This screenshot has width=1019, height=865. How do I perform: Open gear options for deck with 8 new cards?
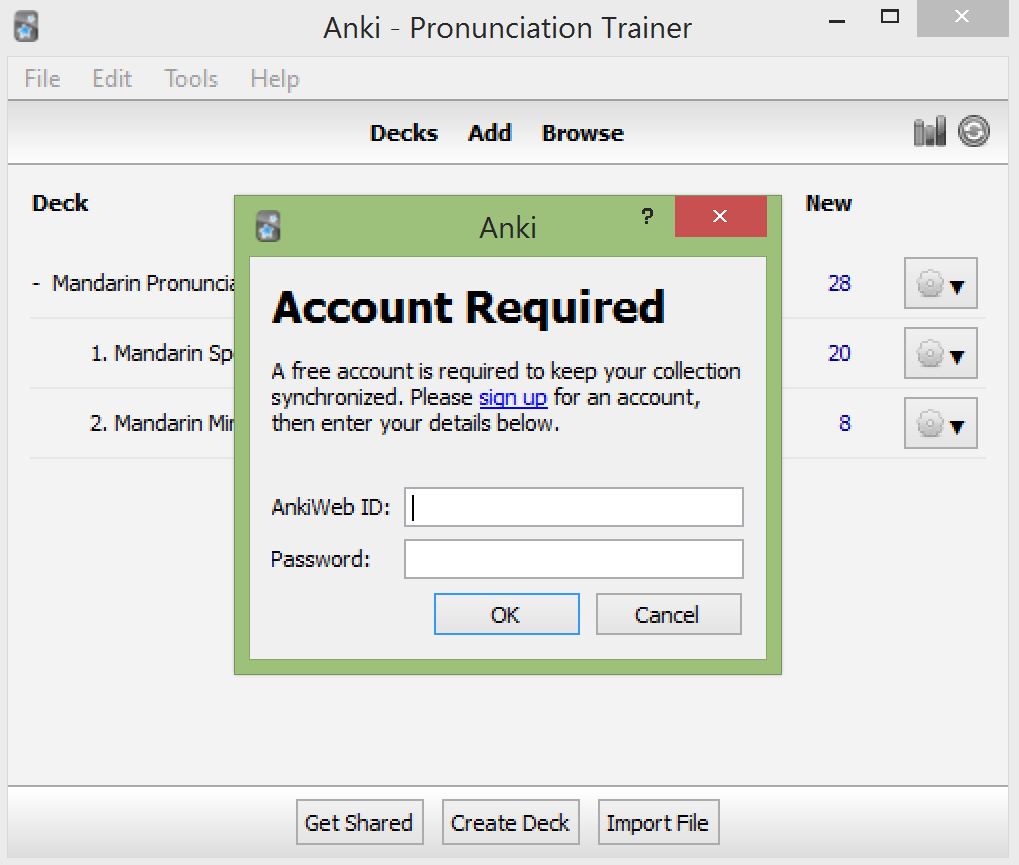[x=940, y=424]
